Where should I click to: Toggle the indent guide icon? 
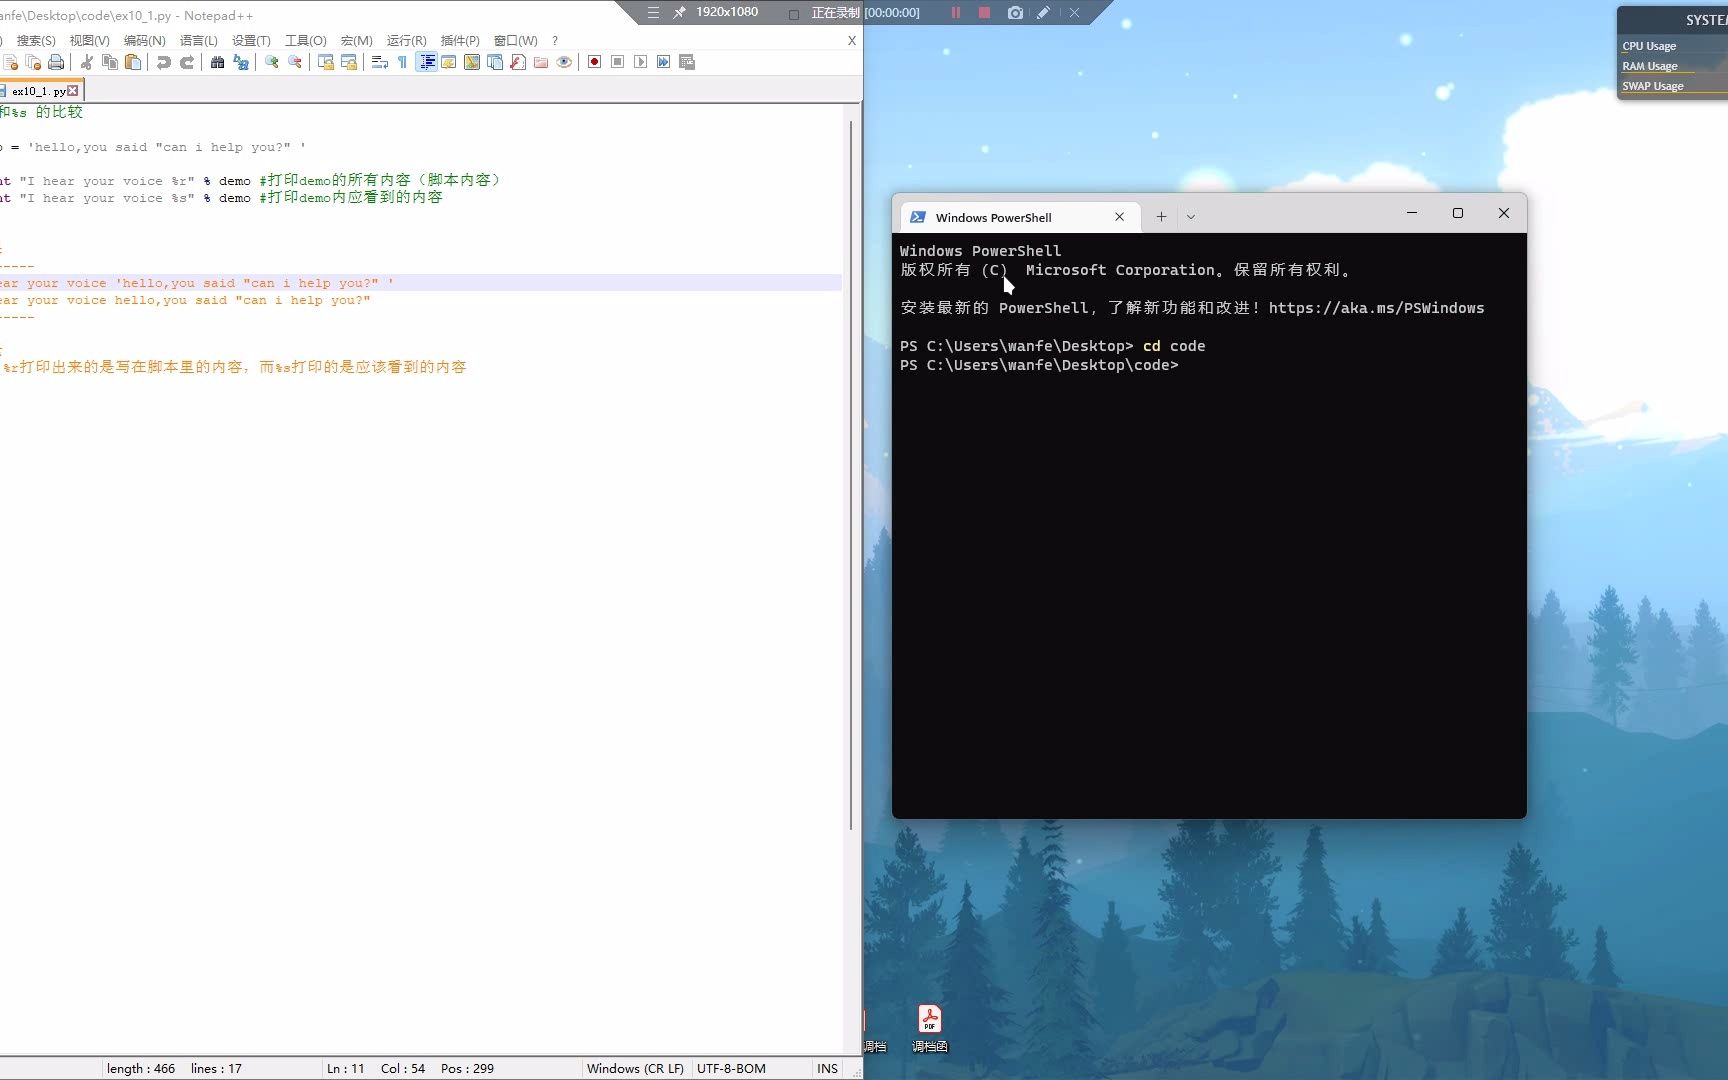tap(427, 62)
